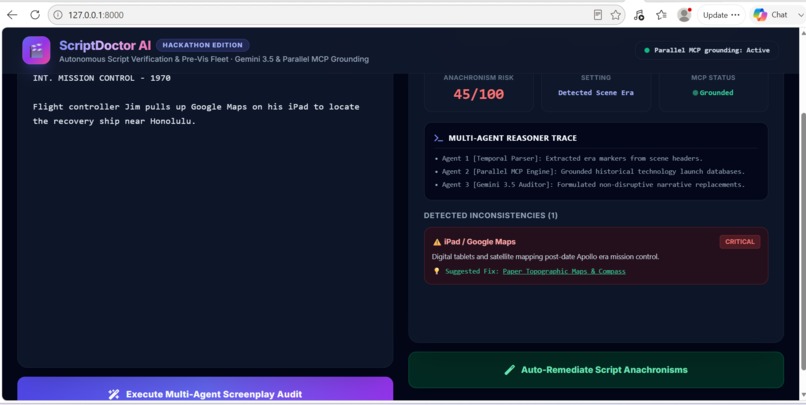View site information icon in address bar
This screenshot has width=806, height=405.
point(58,15)
